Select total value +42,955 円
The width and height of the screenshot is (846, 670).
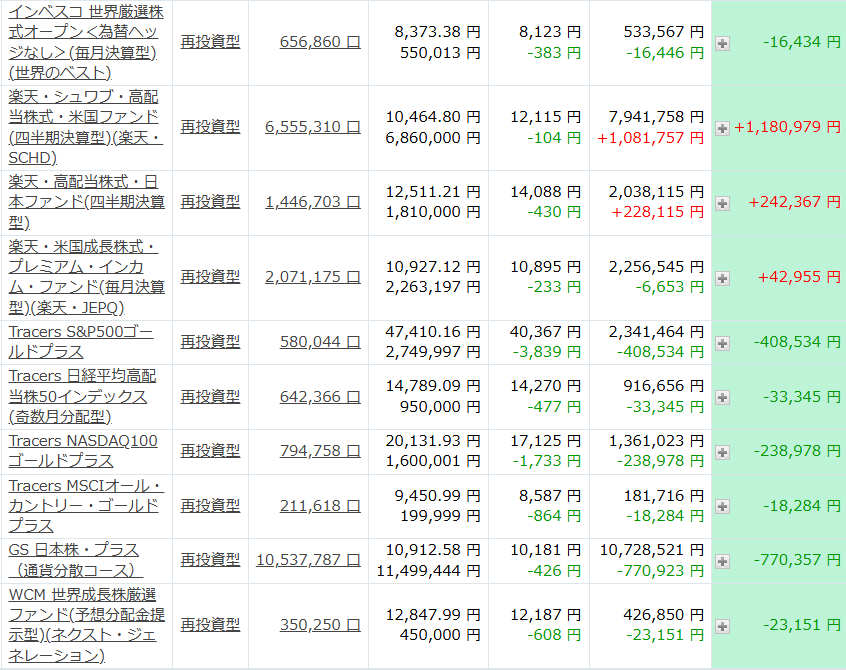coord(799,277)
